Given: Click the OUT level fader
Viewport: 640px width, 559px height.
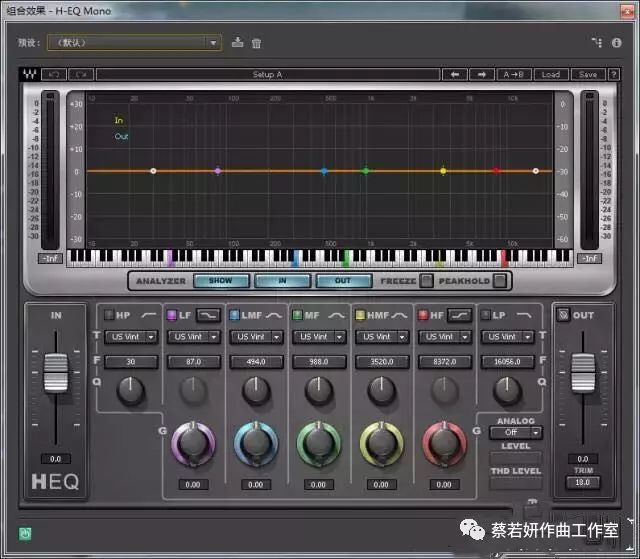Looking at the screenshot, I should click(x=583, y=373).
